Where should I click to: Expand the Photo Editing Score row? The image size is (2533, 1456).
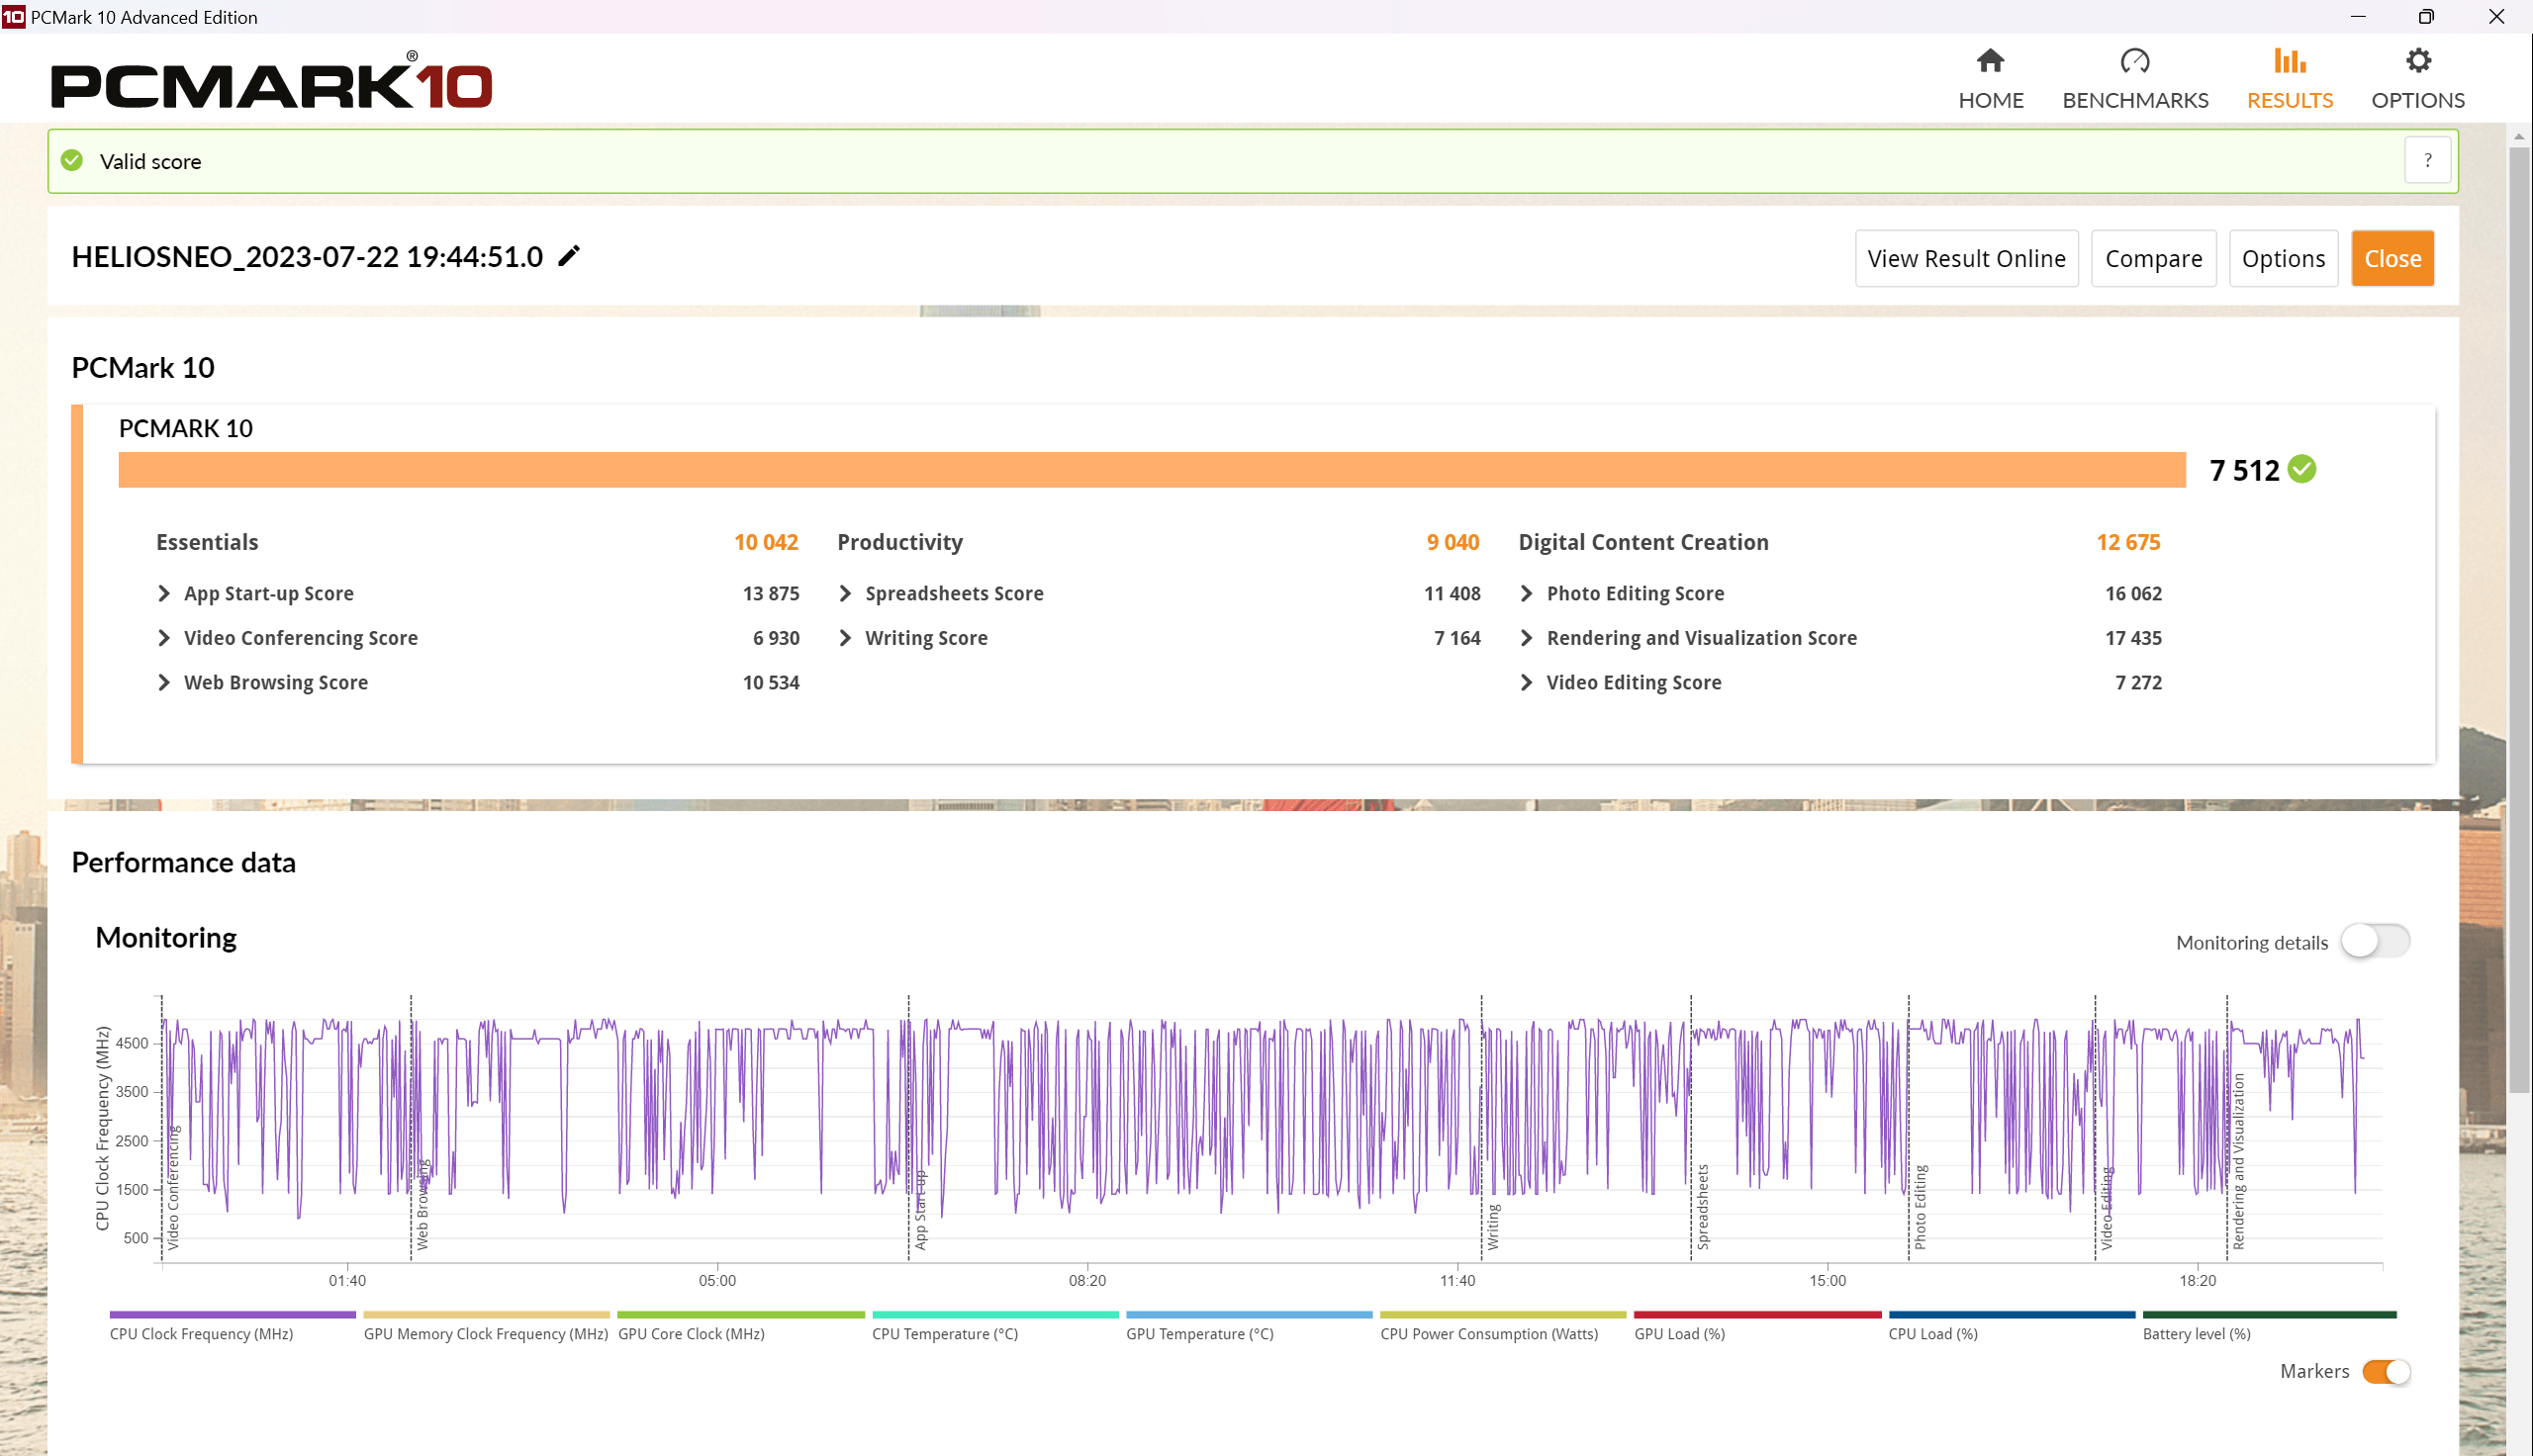pyautogui.click(x=1526, y=593)
